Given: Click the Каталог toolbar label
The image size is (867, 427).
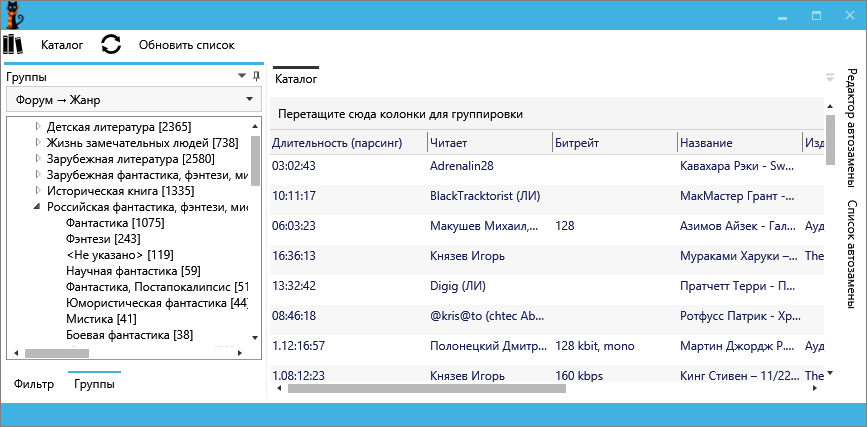Looking at the screenshot, I should [x=62, y=45].
